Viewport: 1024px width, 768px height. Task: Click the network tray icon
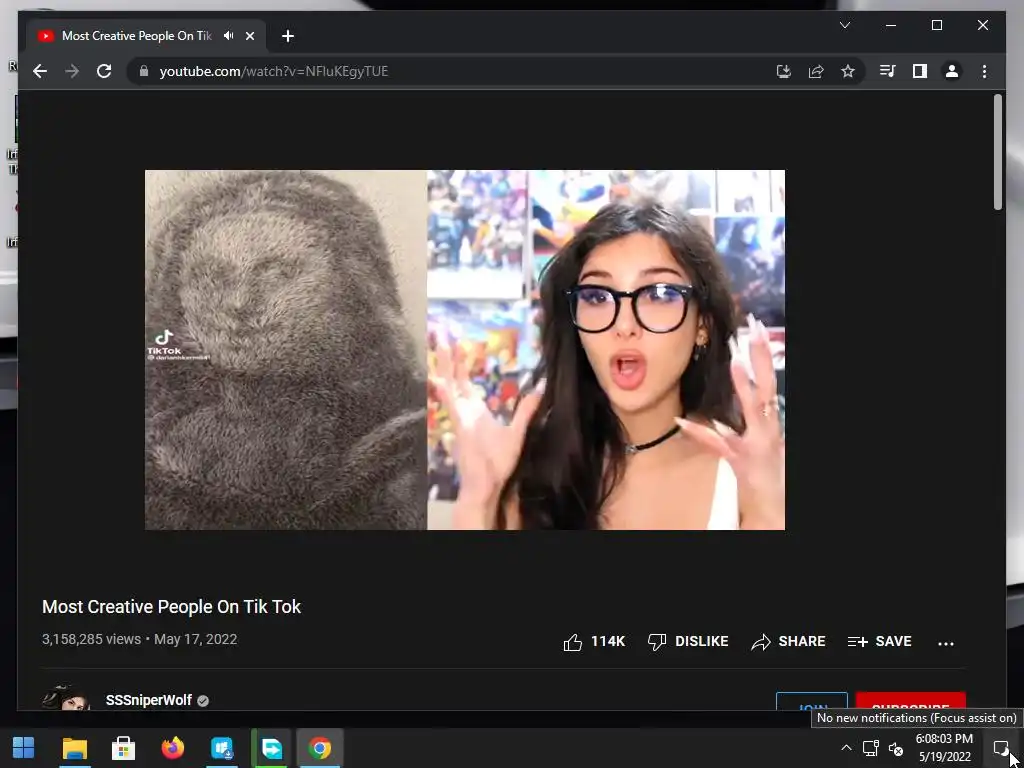[870, 748]
